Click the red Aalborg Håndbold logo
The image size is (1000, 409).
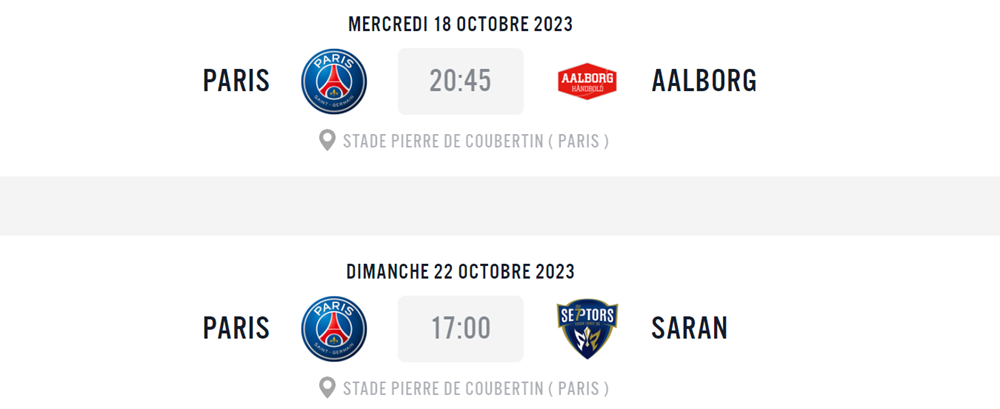tap(587, 81)
